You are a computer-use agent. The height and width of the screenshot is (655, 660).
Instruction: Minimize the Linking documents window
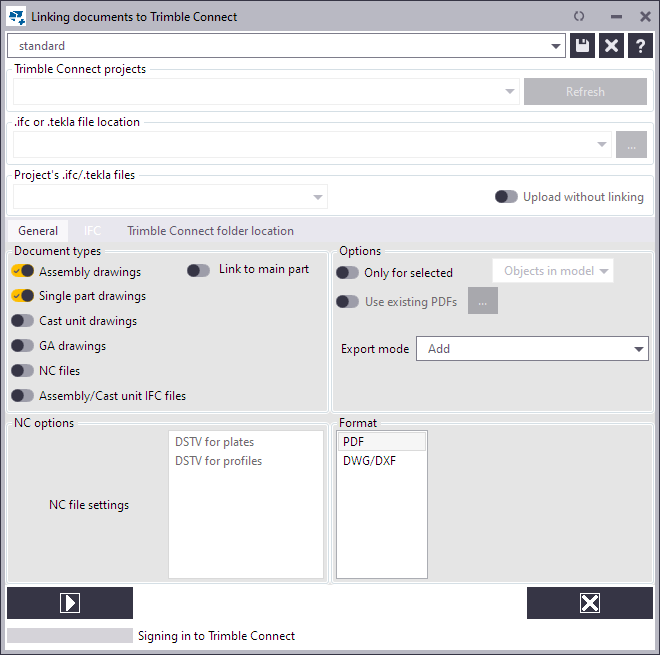pos(616,17)
